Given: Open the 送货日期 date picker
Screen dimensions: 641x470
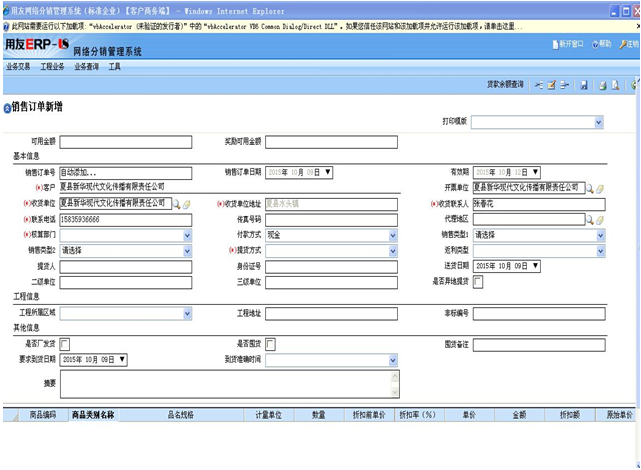Looking at the screenshot, I should click(x=536, y=266).
